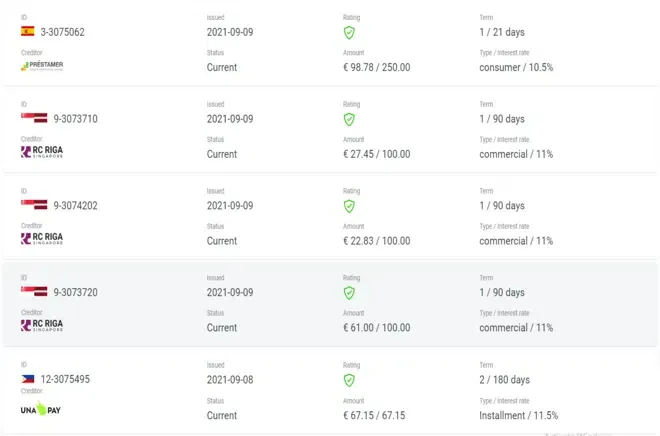Click the RC Riga logo under loan 9-3073720

point(42,326)
